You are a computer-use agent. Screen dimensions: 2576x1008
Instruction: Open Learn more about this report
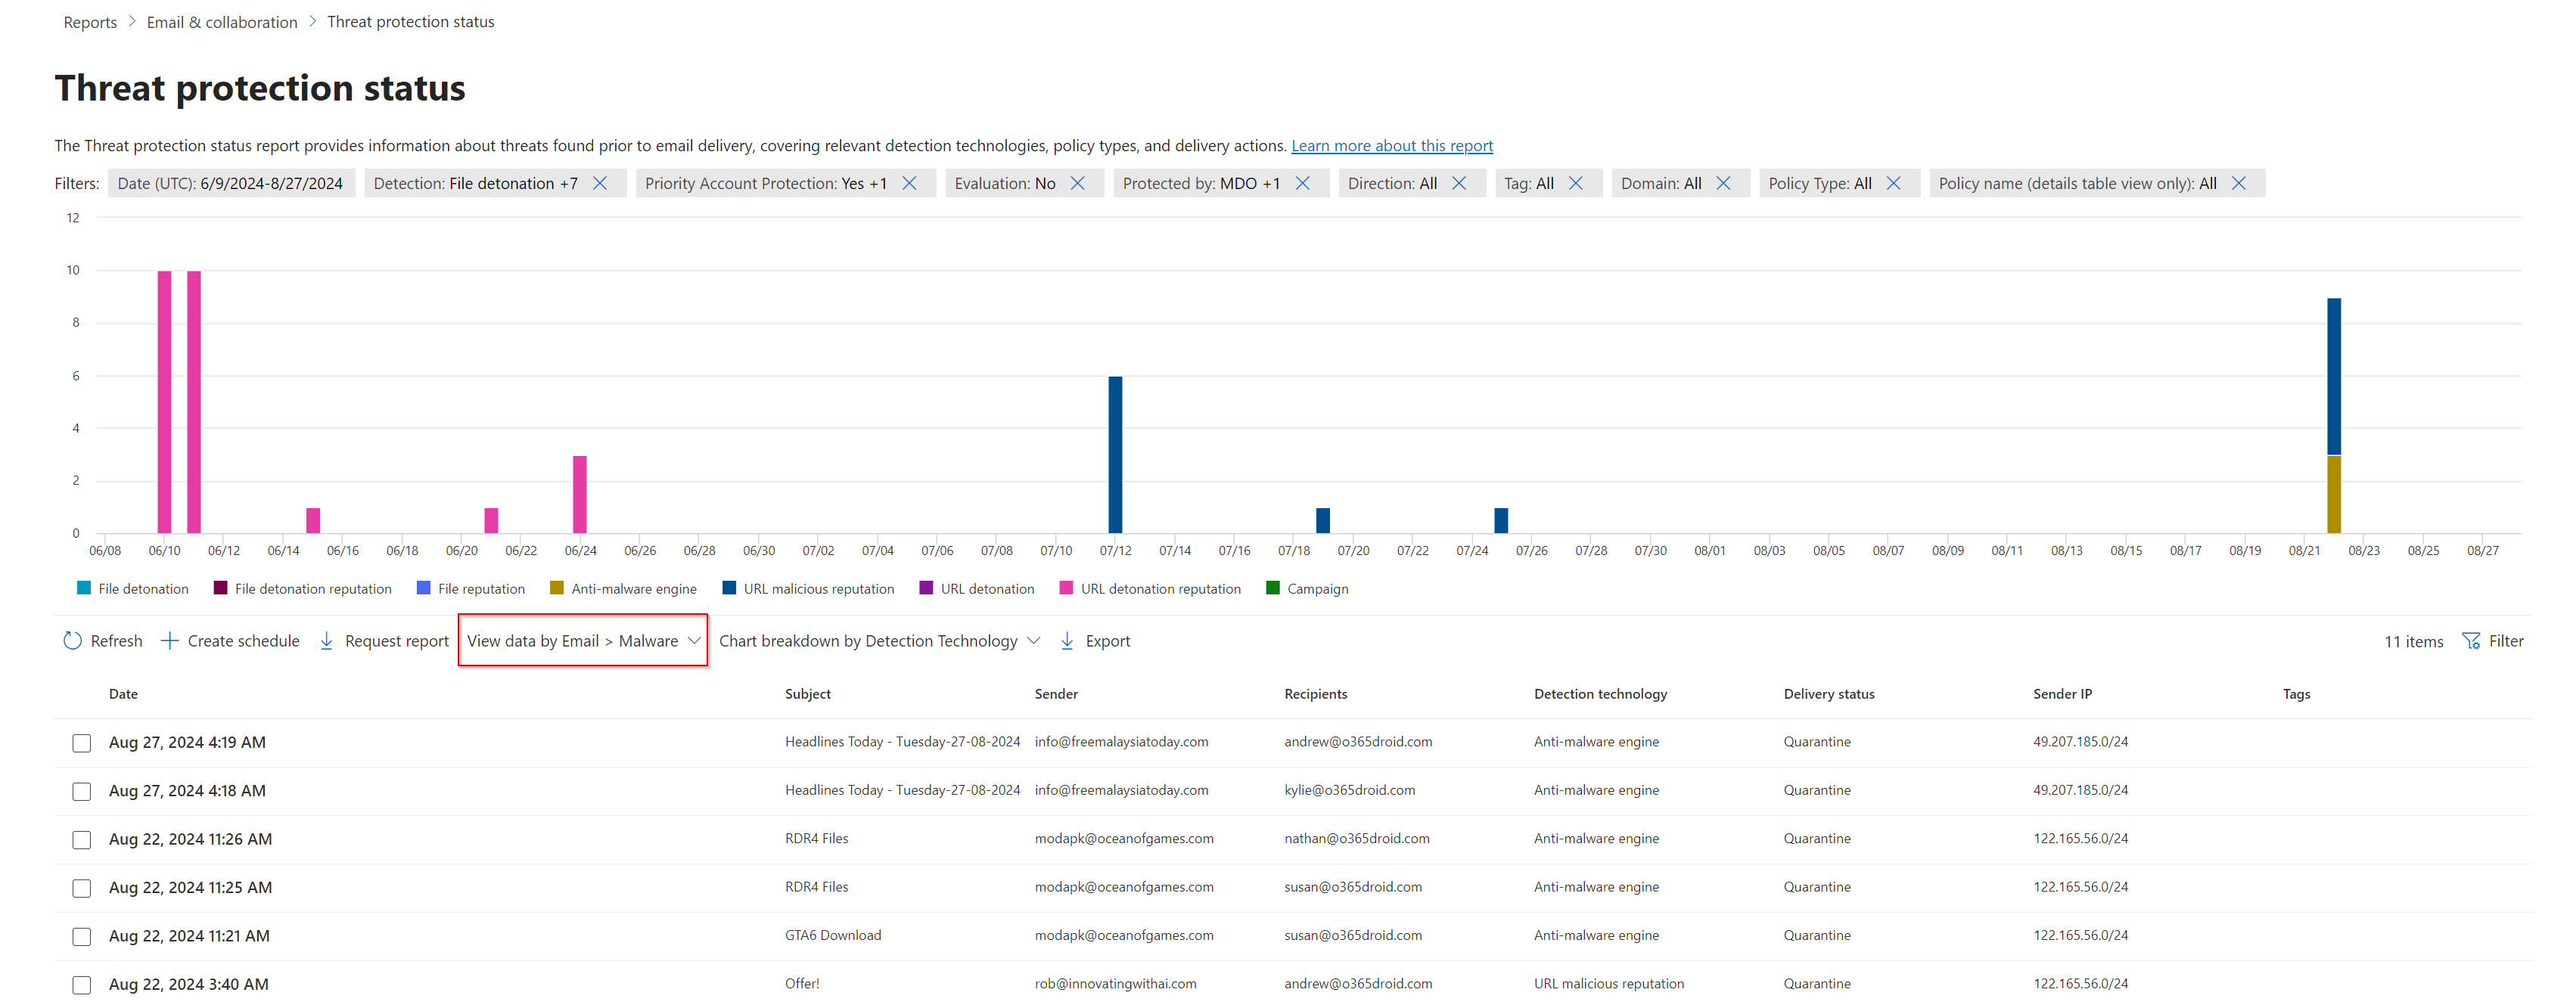[1392, 145]
